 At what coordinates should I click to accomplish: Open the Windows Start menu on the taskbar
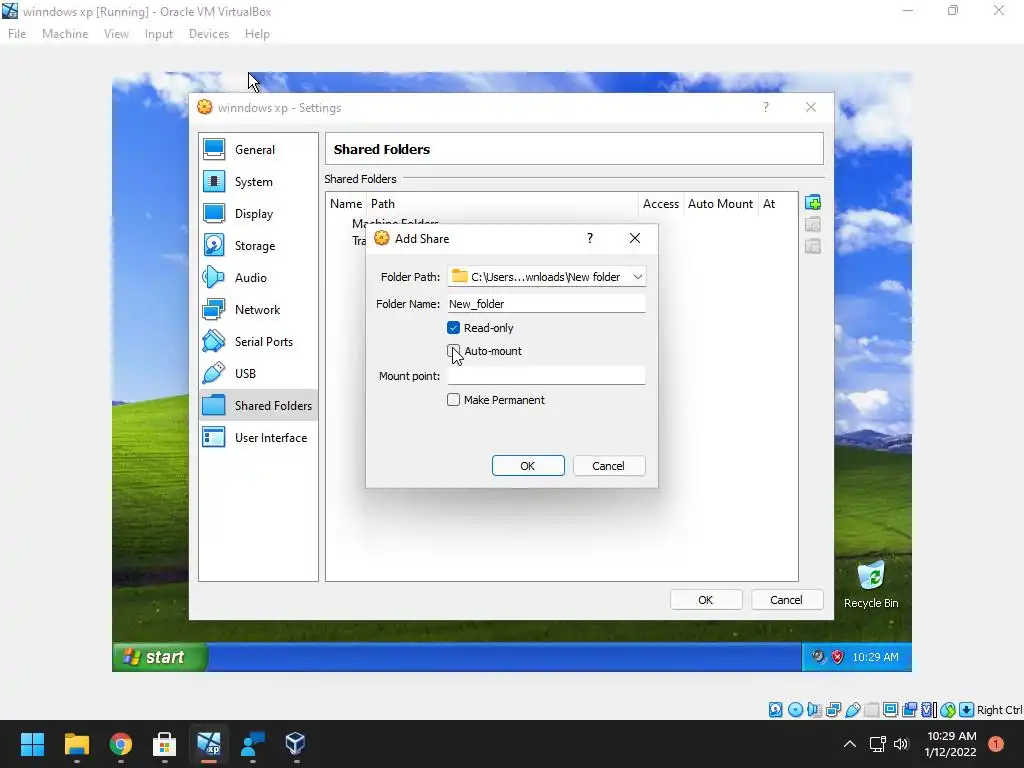[x=32, y=744]
